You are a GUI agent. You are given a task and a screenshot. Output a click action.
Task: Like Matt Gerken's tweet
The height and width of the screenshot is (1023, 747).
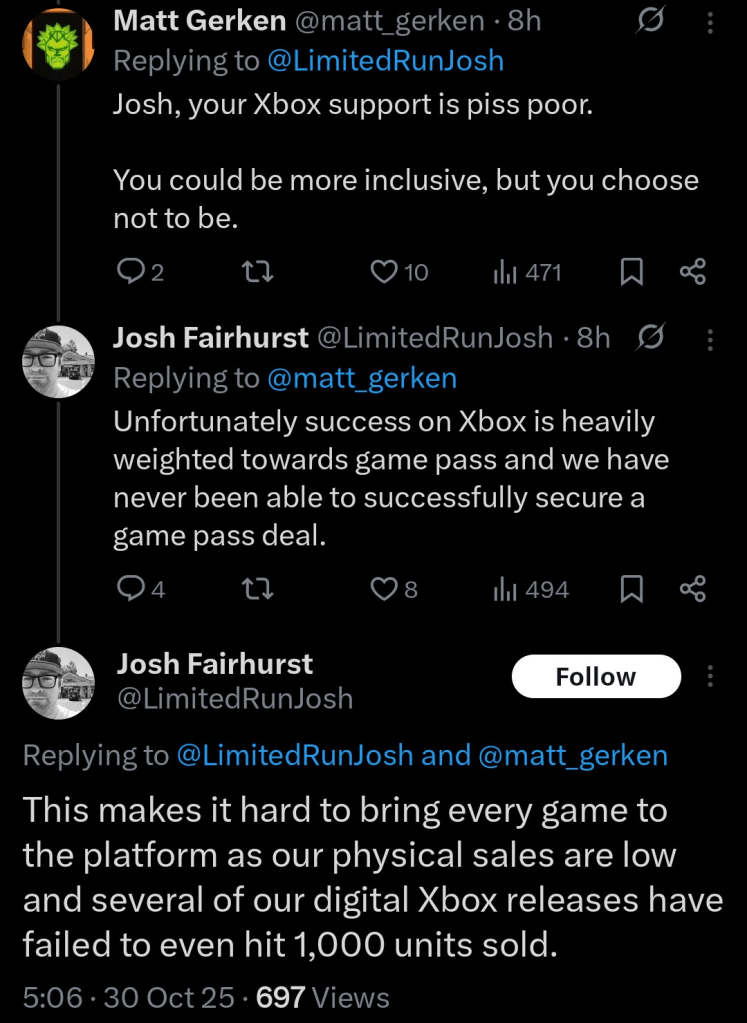tap(385, 272)
